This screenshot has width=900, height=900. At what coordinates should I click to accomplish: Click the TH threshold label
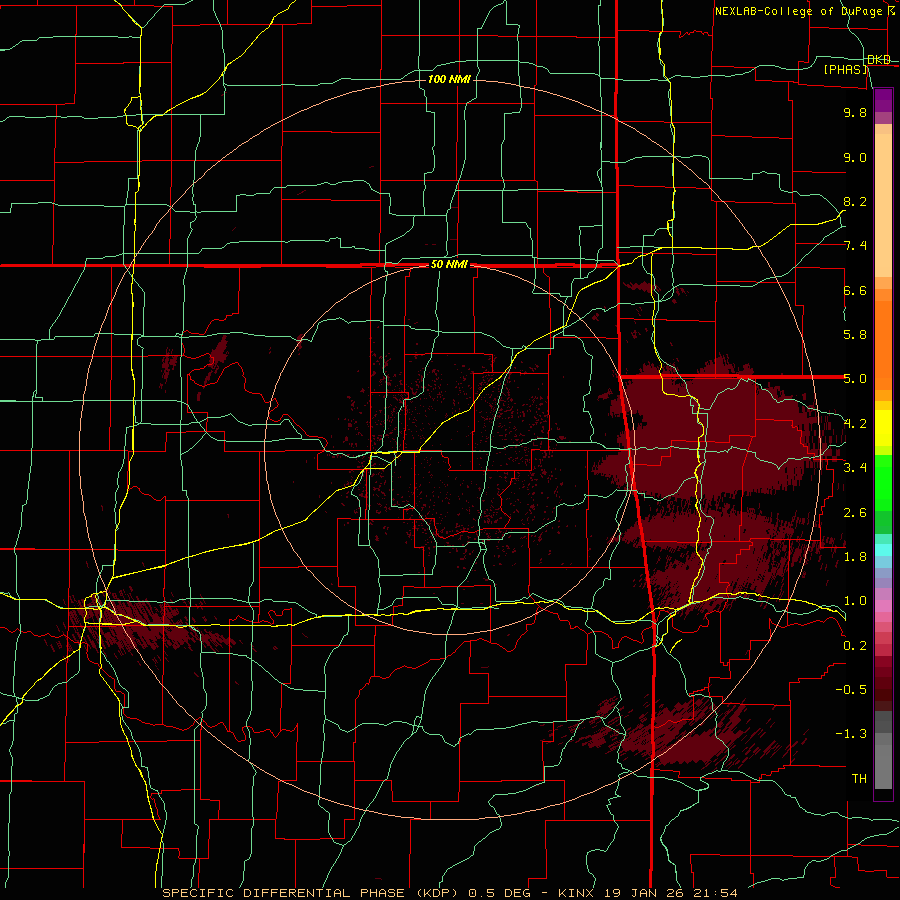pyautogui.click(x=859, y=779)
